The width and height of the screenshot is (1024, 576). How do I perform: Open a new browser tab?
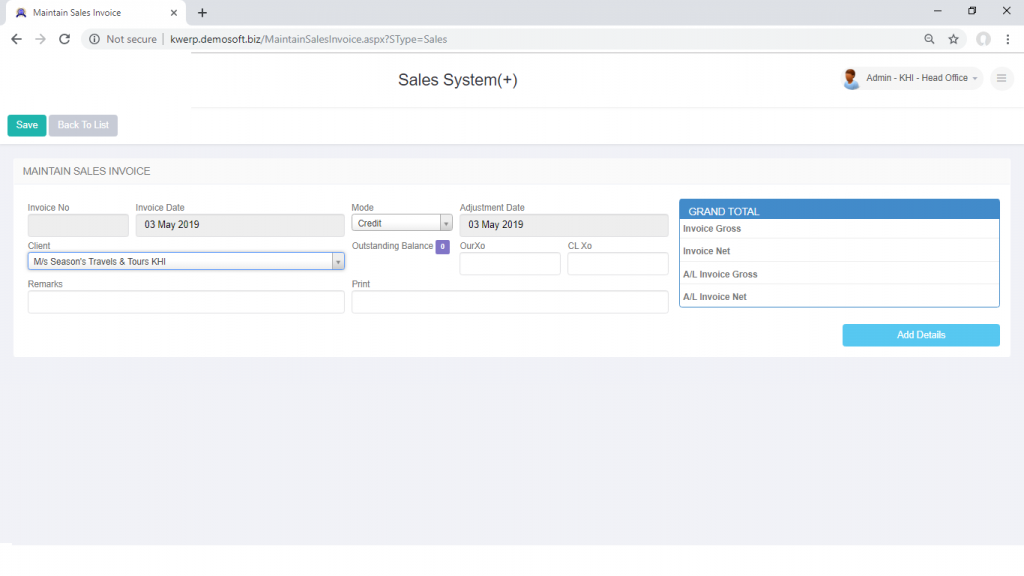tap(202, 13)
